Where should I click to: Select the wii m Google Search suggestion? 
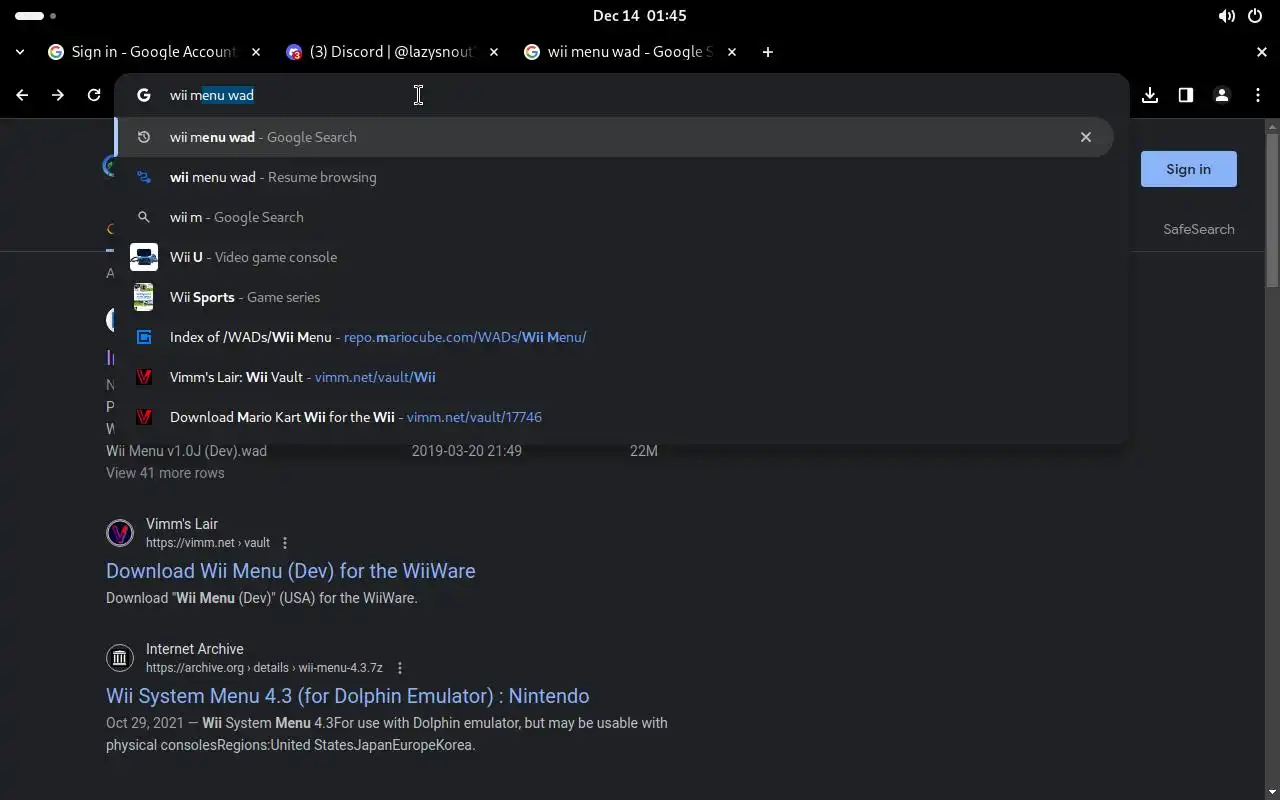614,217
